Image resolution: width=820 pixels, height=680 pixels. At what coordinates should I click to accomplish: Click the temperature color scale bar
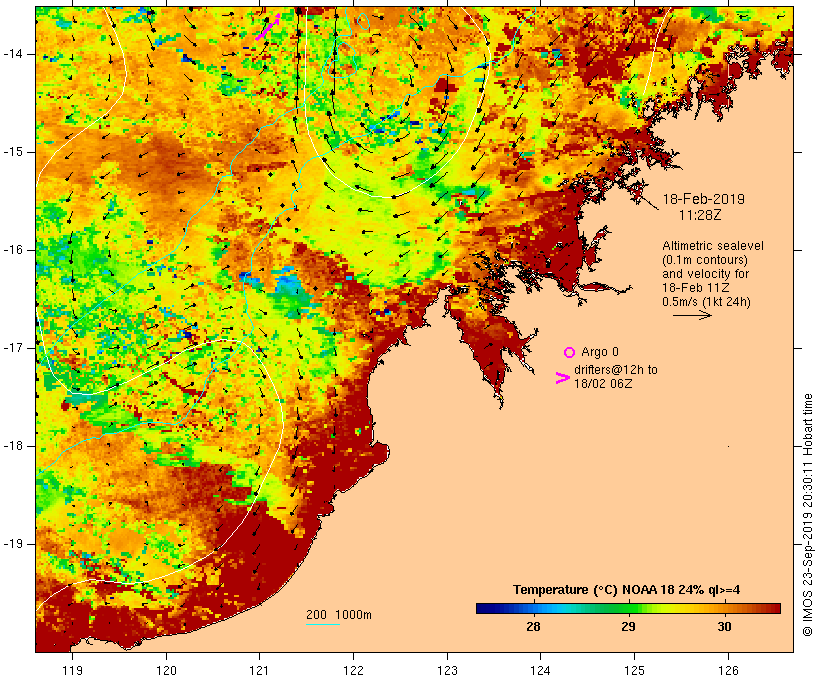pyautogui.click(x=628, y=608)
